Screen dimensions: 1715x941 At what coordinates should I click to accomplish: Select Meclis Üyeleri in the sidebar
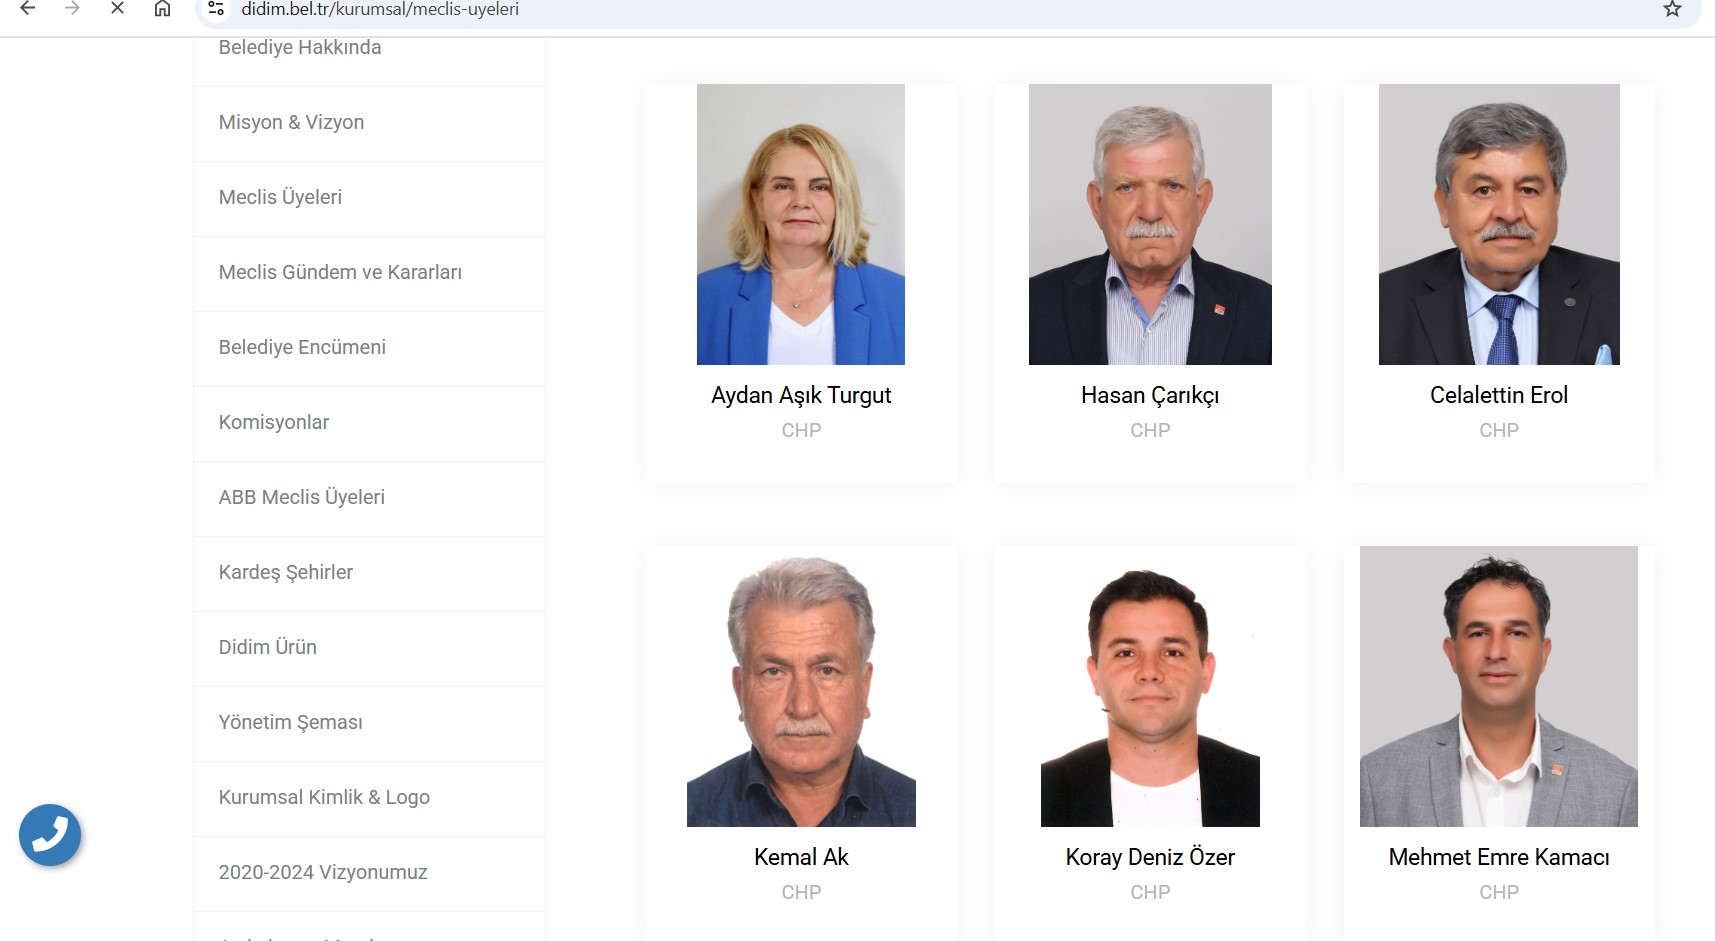point(280,197)
